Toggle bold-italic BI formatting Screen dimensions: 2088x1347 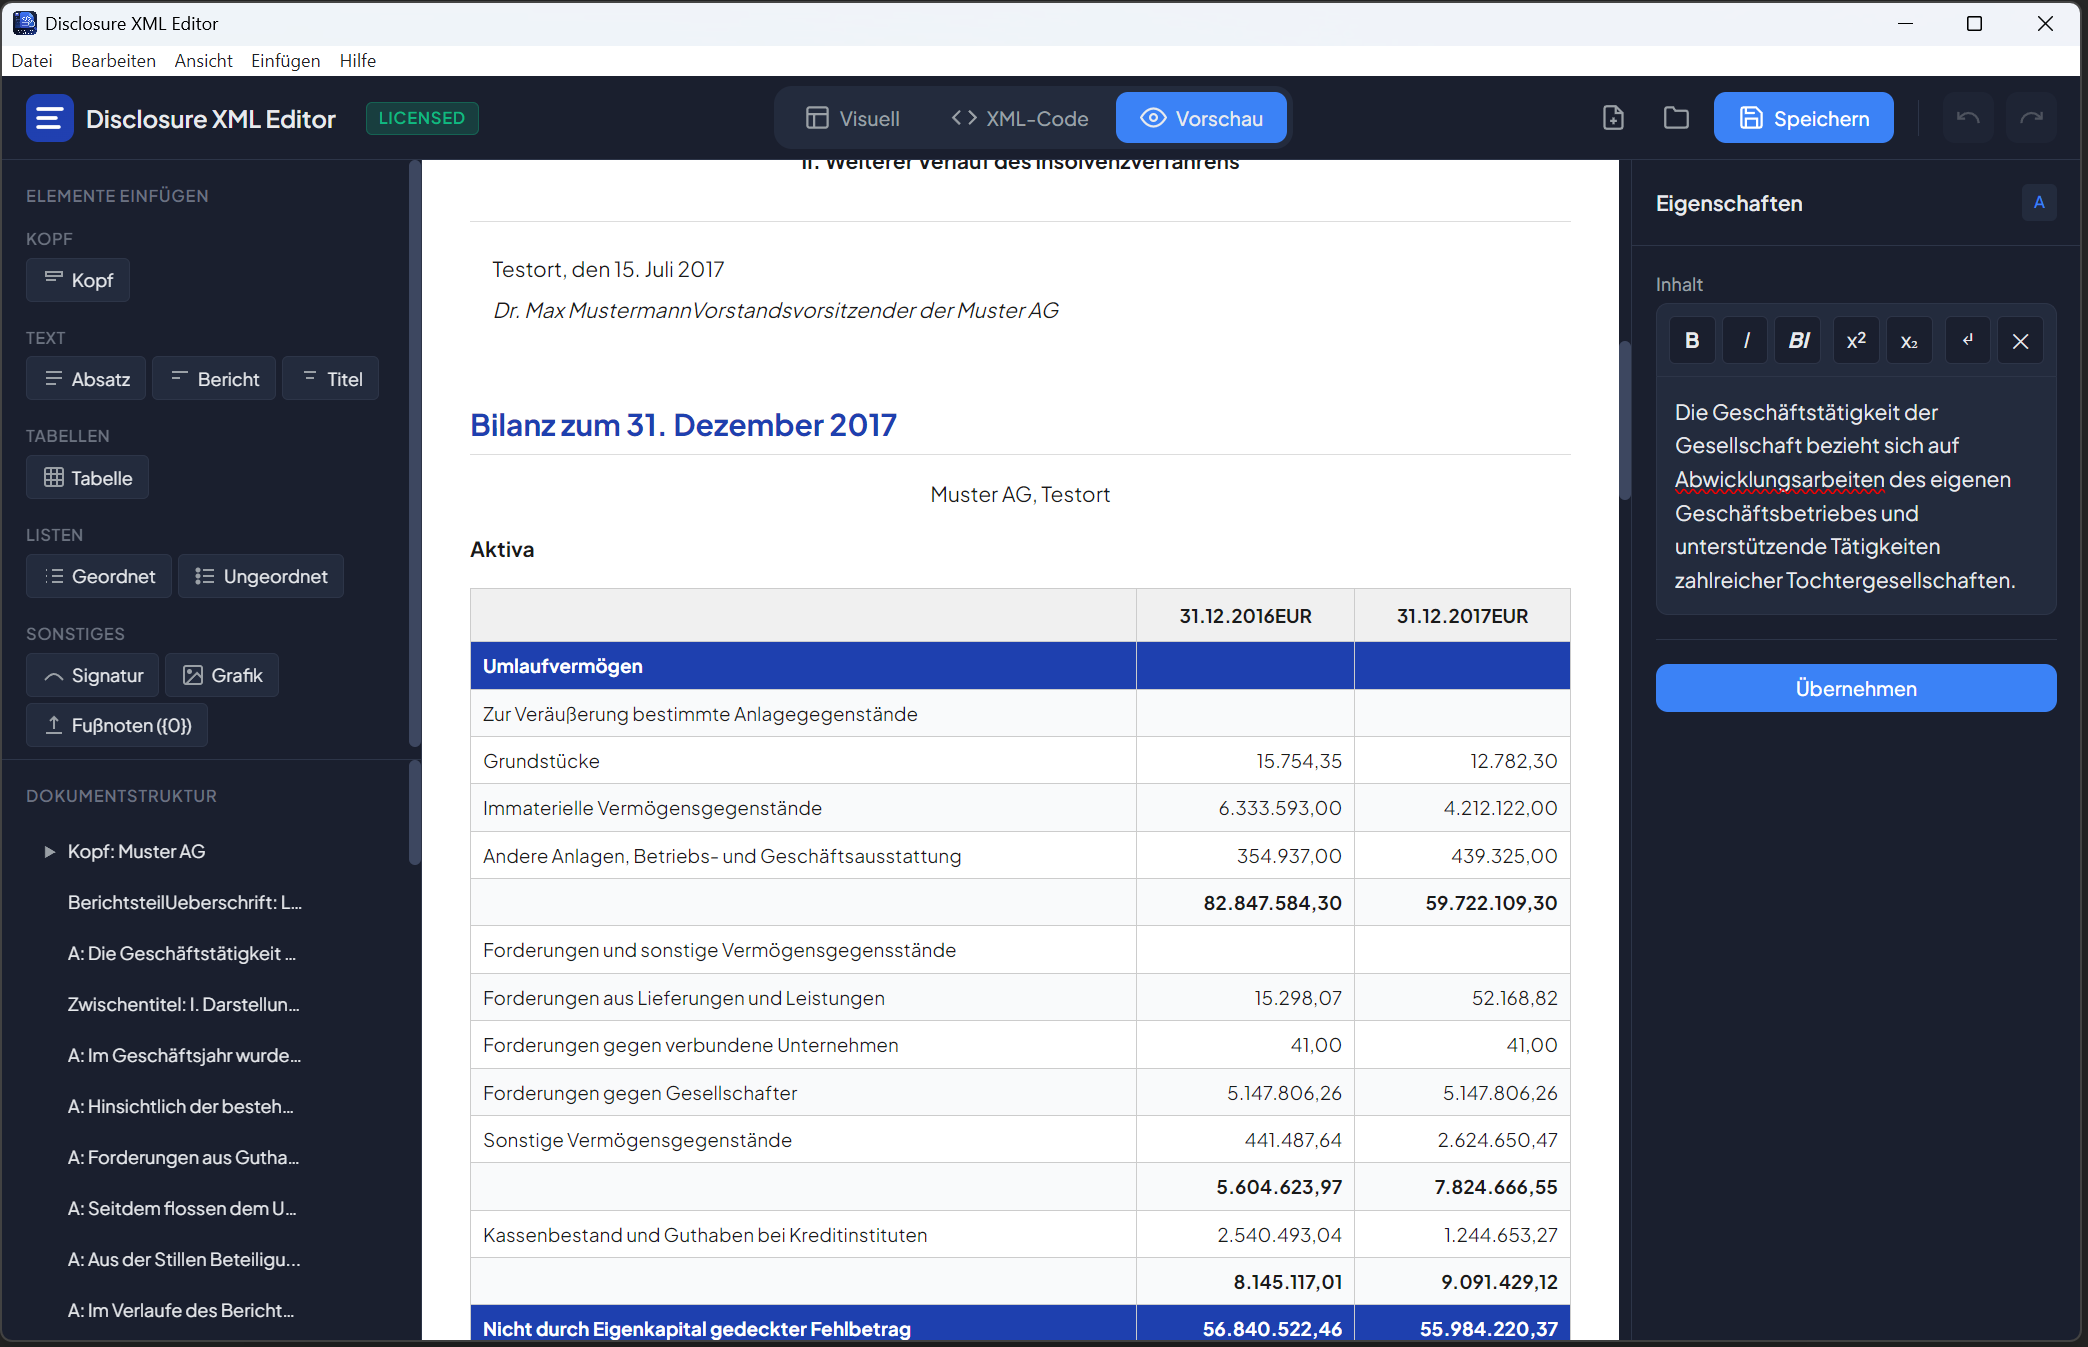[1799, 341]
